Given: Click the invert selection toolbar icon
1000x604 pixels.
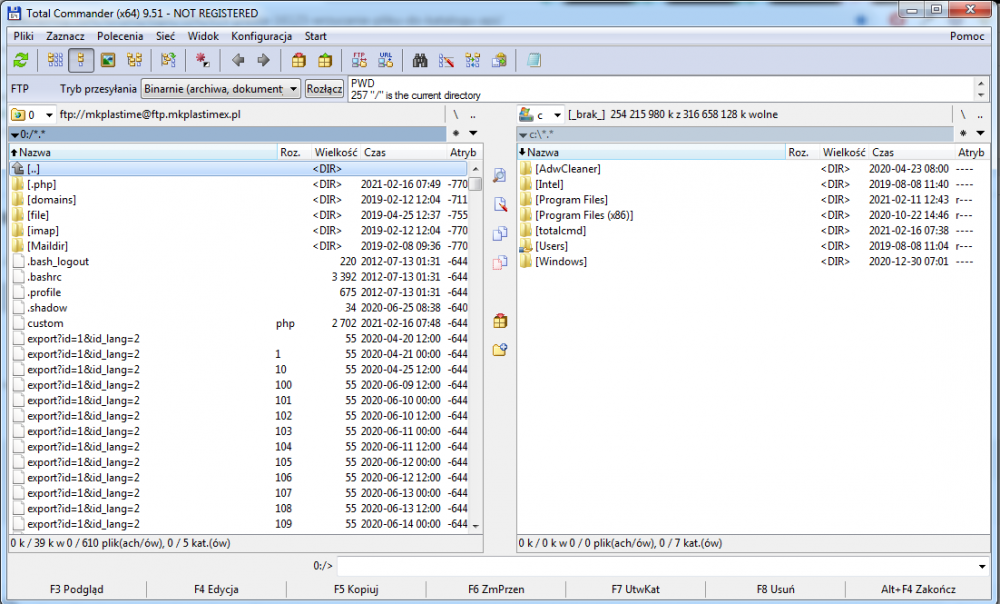Looking at the screenshot, I should coord(168,61).
